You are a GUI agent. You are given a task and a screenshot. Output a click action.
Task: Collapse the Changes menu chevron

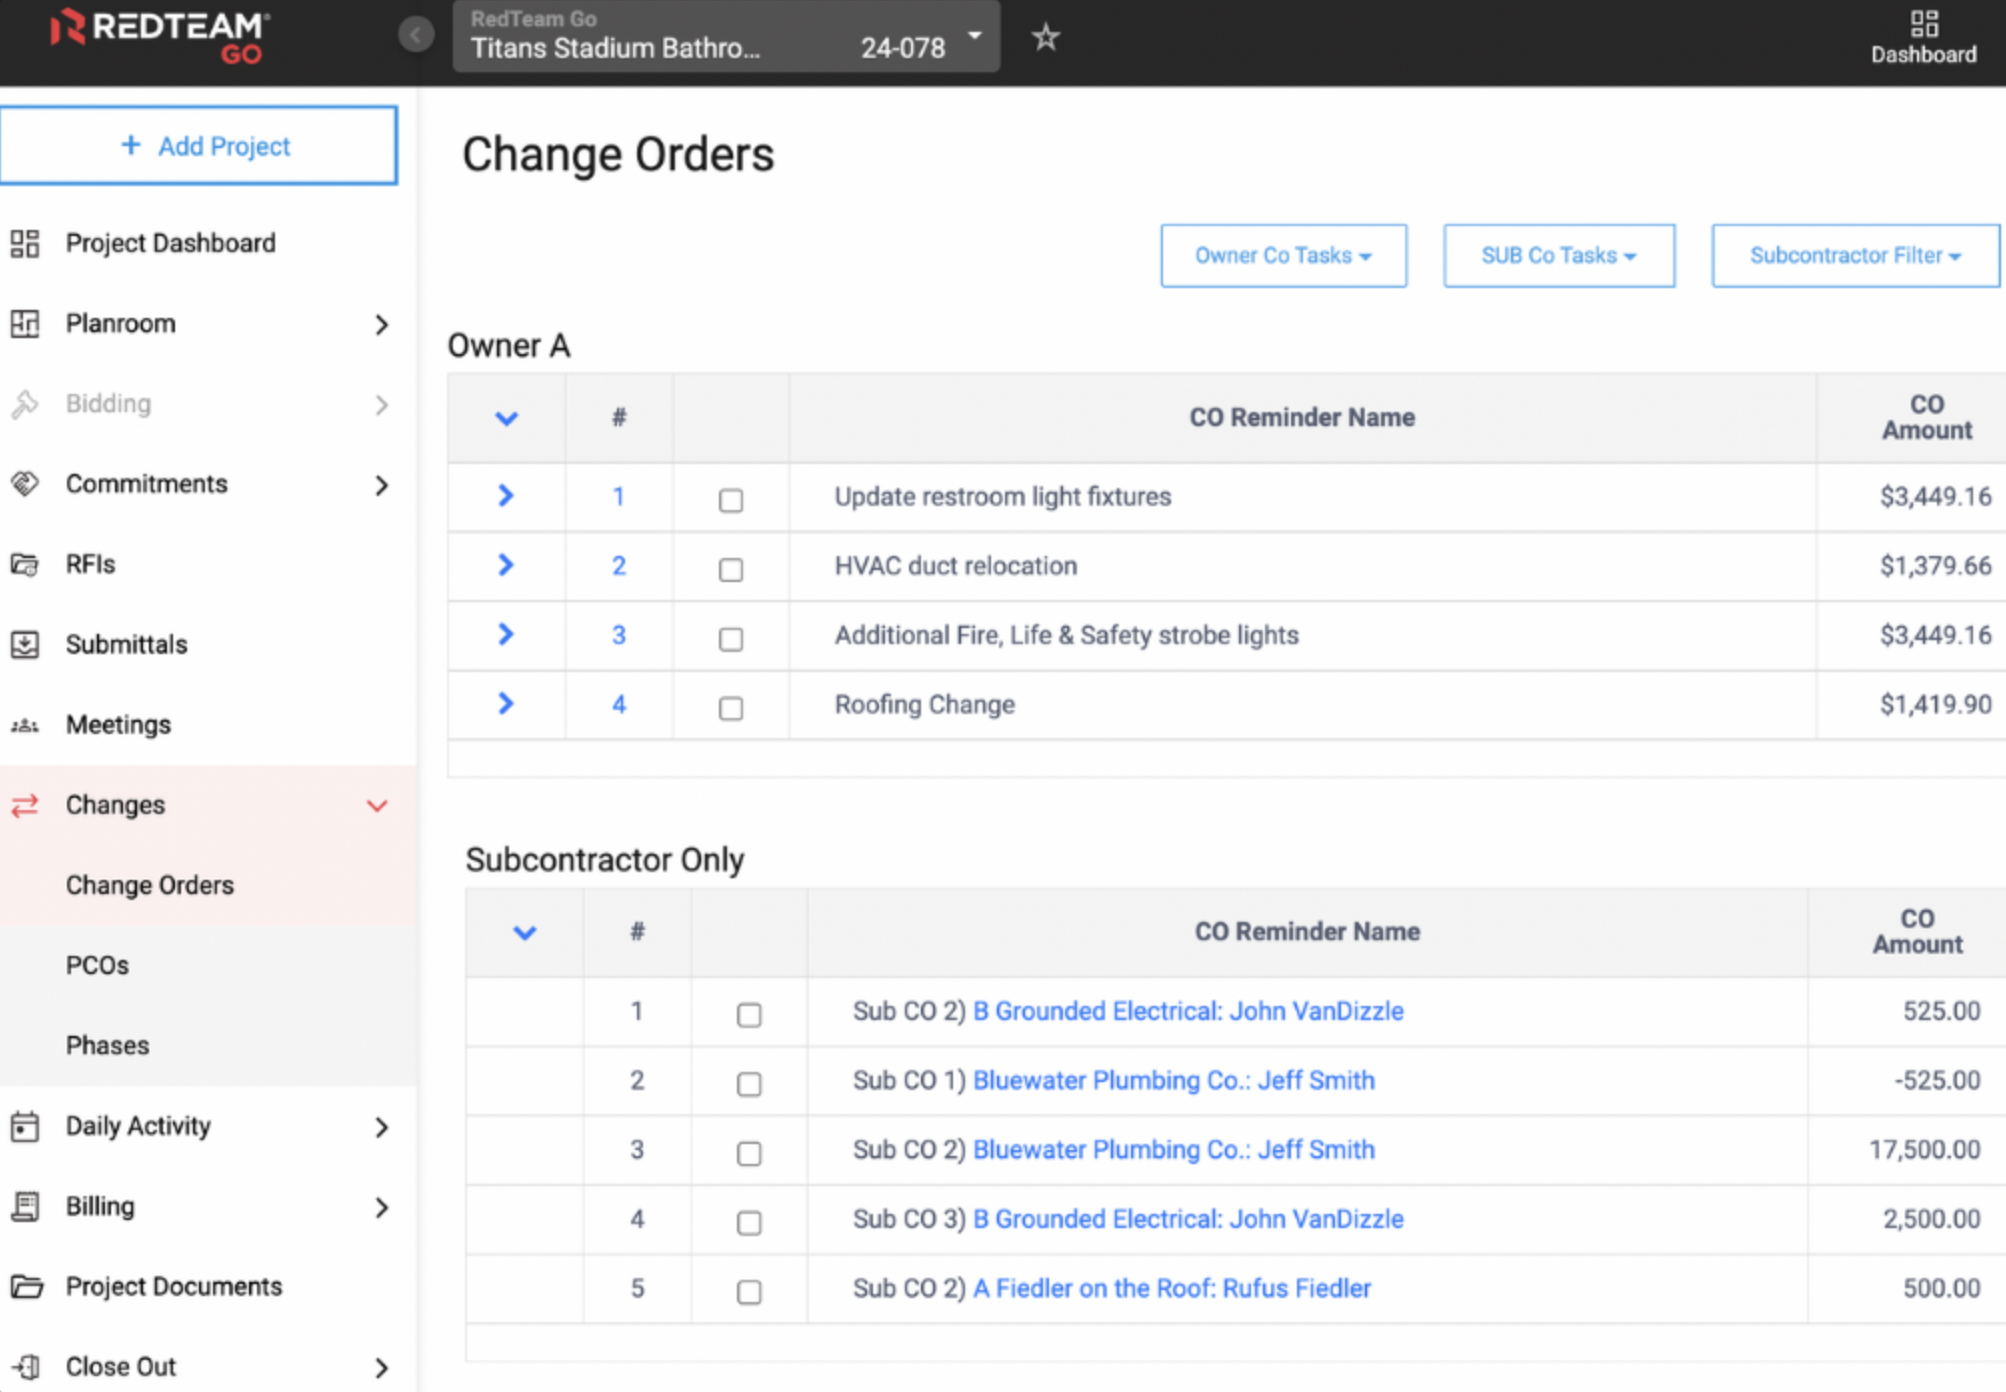click(377, 806)
